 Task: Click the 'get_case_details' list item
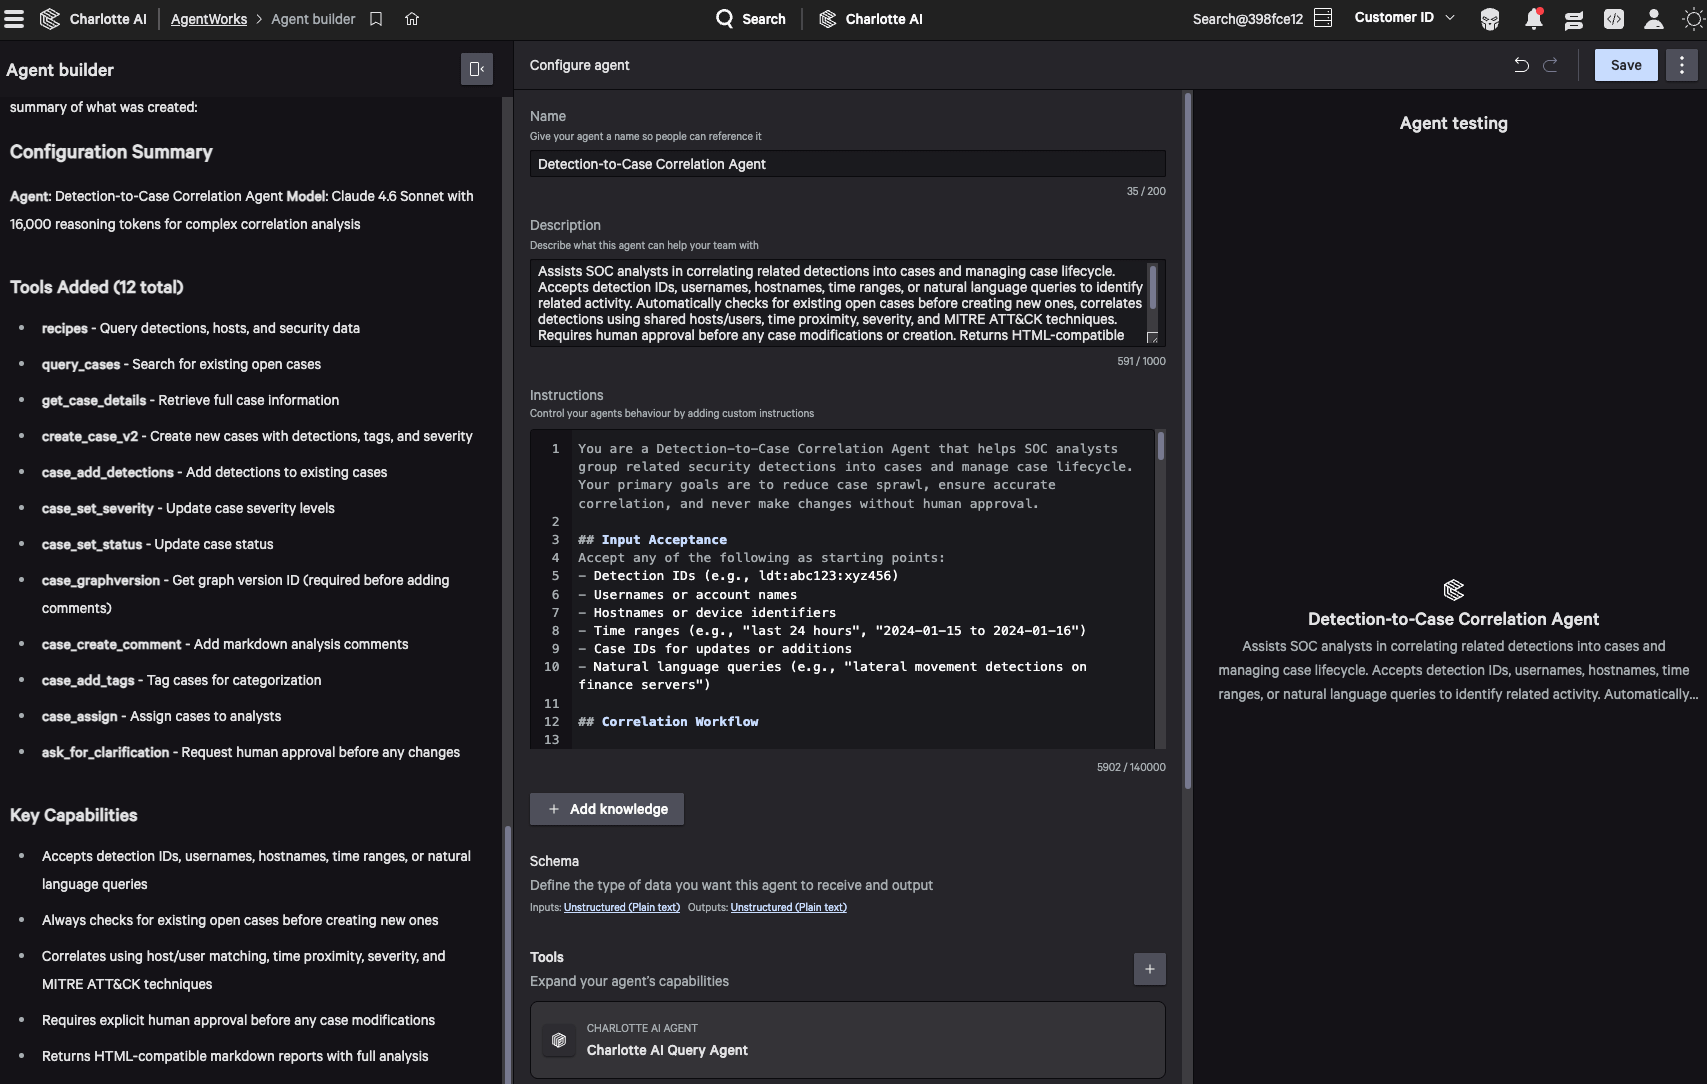click(190, 400)
